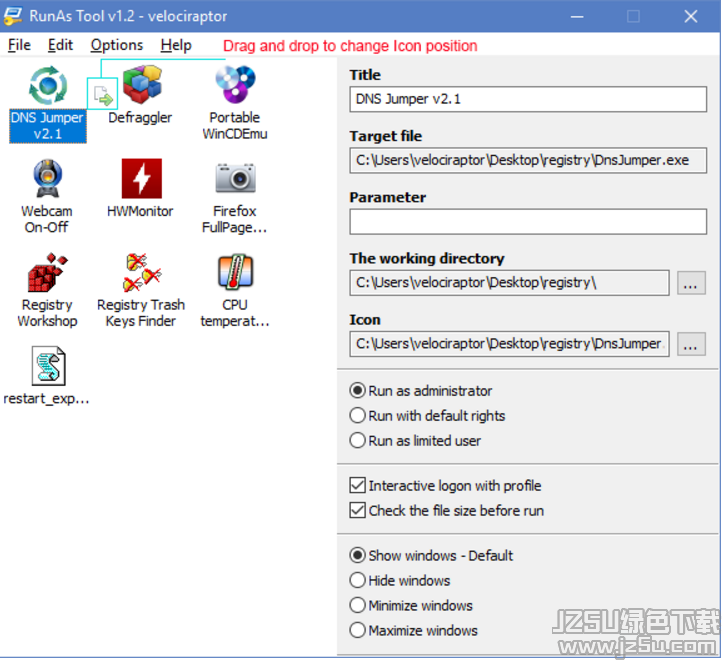Image resolution: width=722 pixels, height=660 pixels.
Task: Select the Defraggler icon
Action: 142,84
